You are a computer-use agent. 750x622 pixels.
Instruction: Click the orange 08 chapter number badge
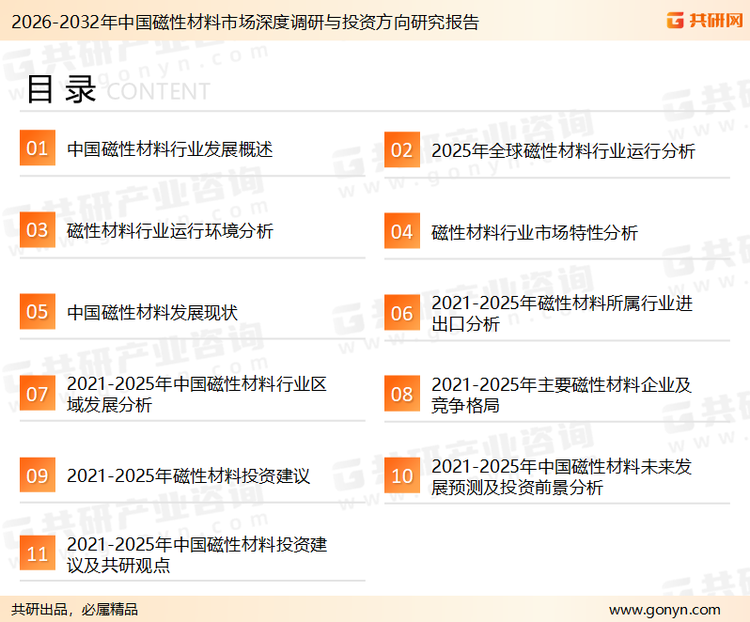tap(401, 394)
